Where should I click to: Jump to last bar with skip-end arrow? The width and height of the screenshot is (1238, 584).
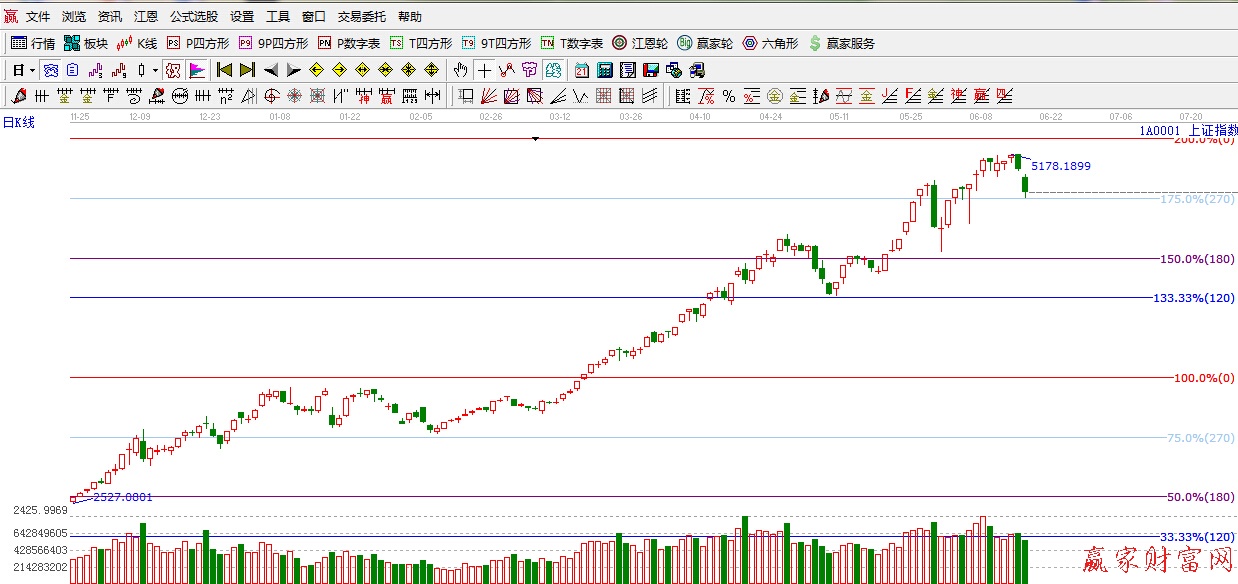tap(247, 70)
